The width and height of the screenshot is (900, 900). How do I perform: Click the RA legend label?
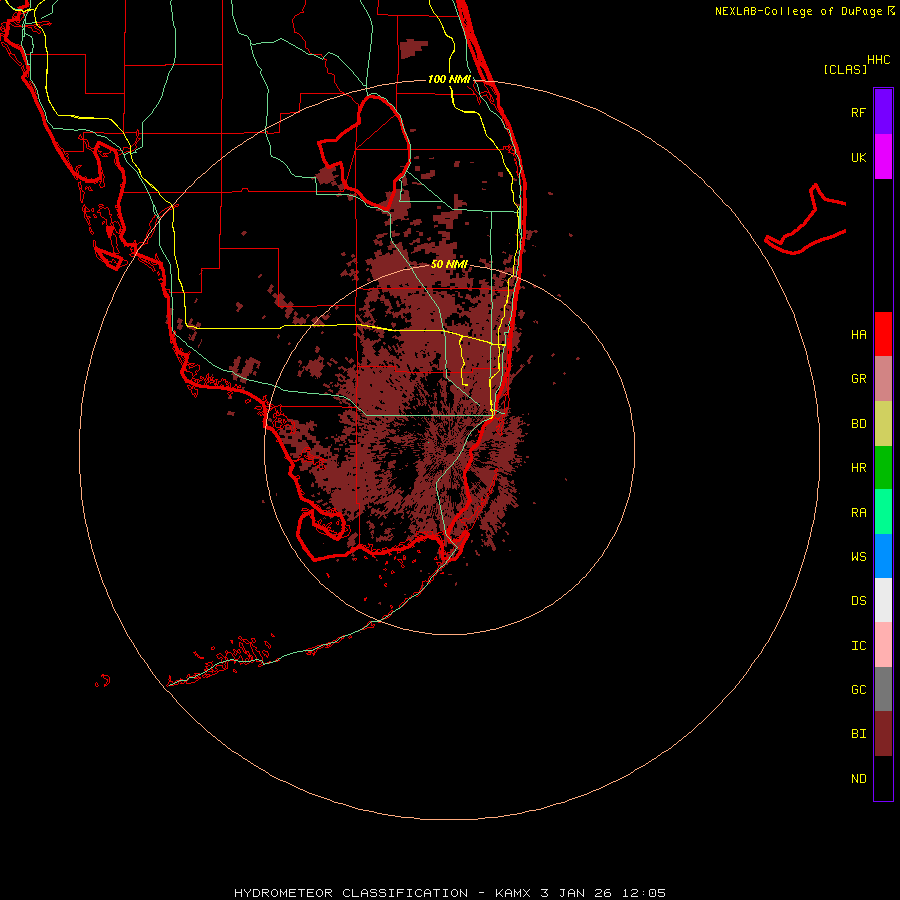click(858, 513)
